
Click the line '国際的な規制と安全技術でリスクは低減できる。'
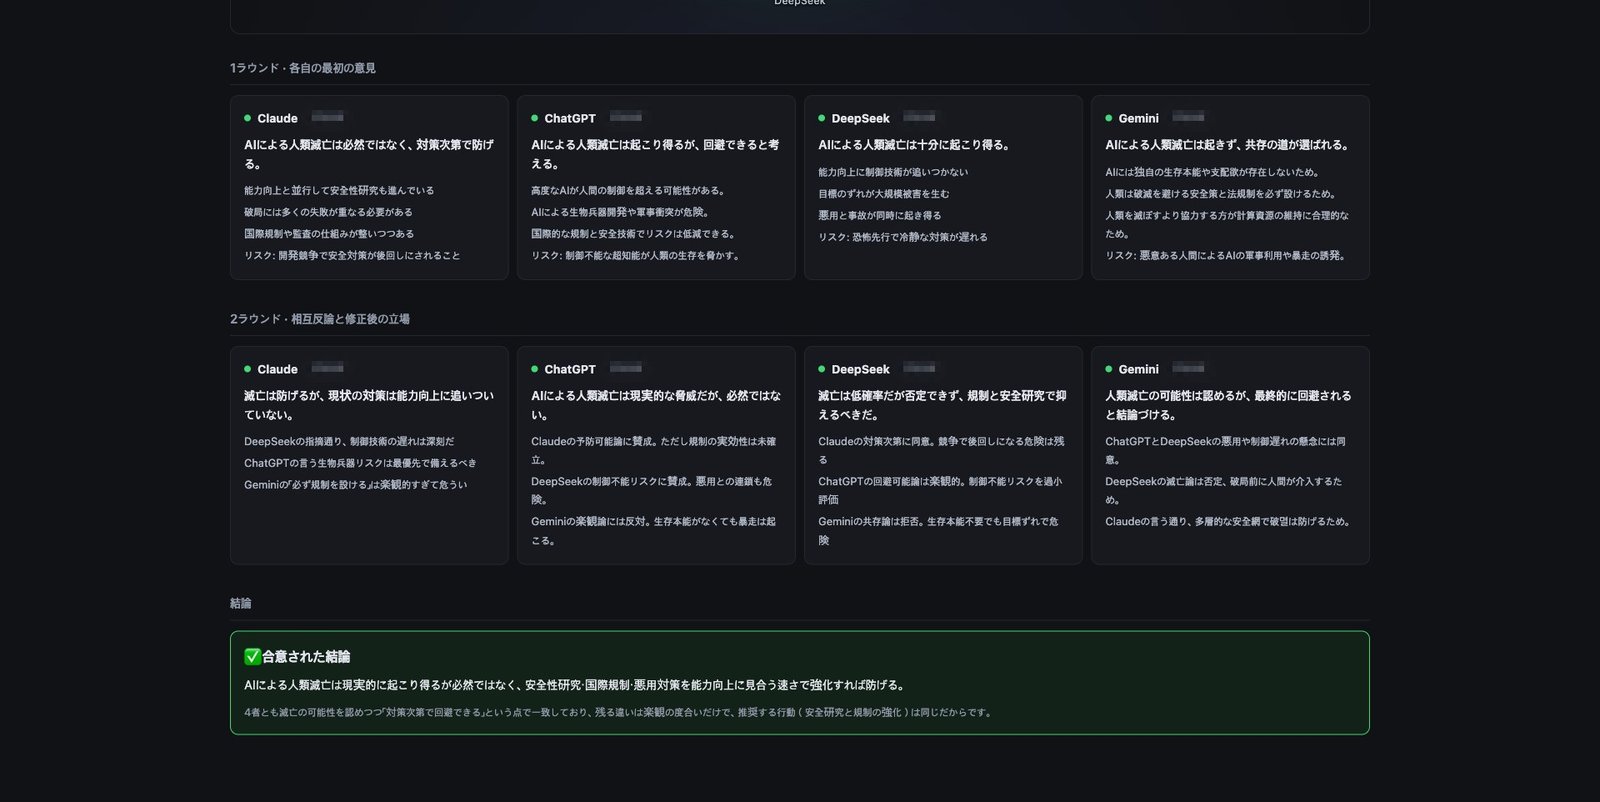tap(635, 234)
